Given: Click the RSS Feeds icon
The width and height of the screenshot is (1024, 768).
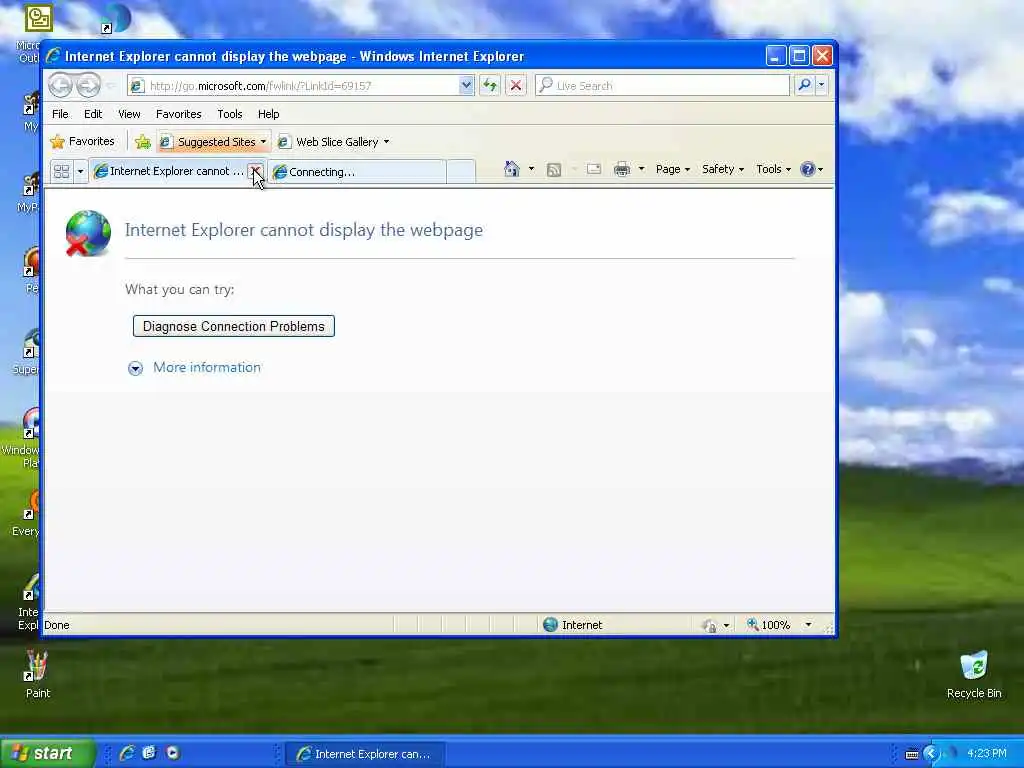Looking at the screenshot, I should (554, 170).
